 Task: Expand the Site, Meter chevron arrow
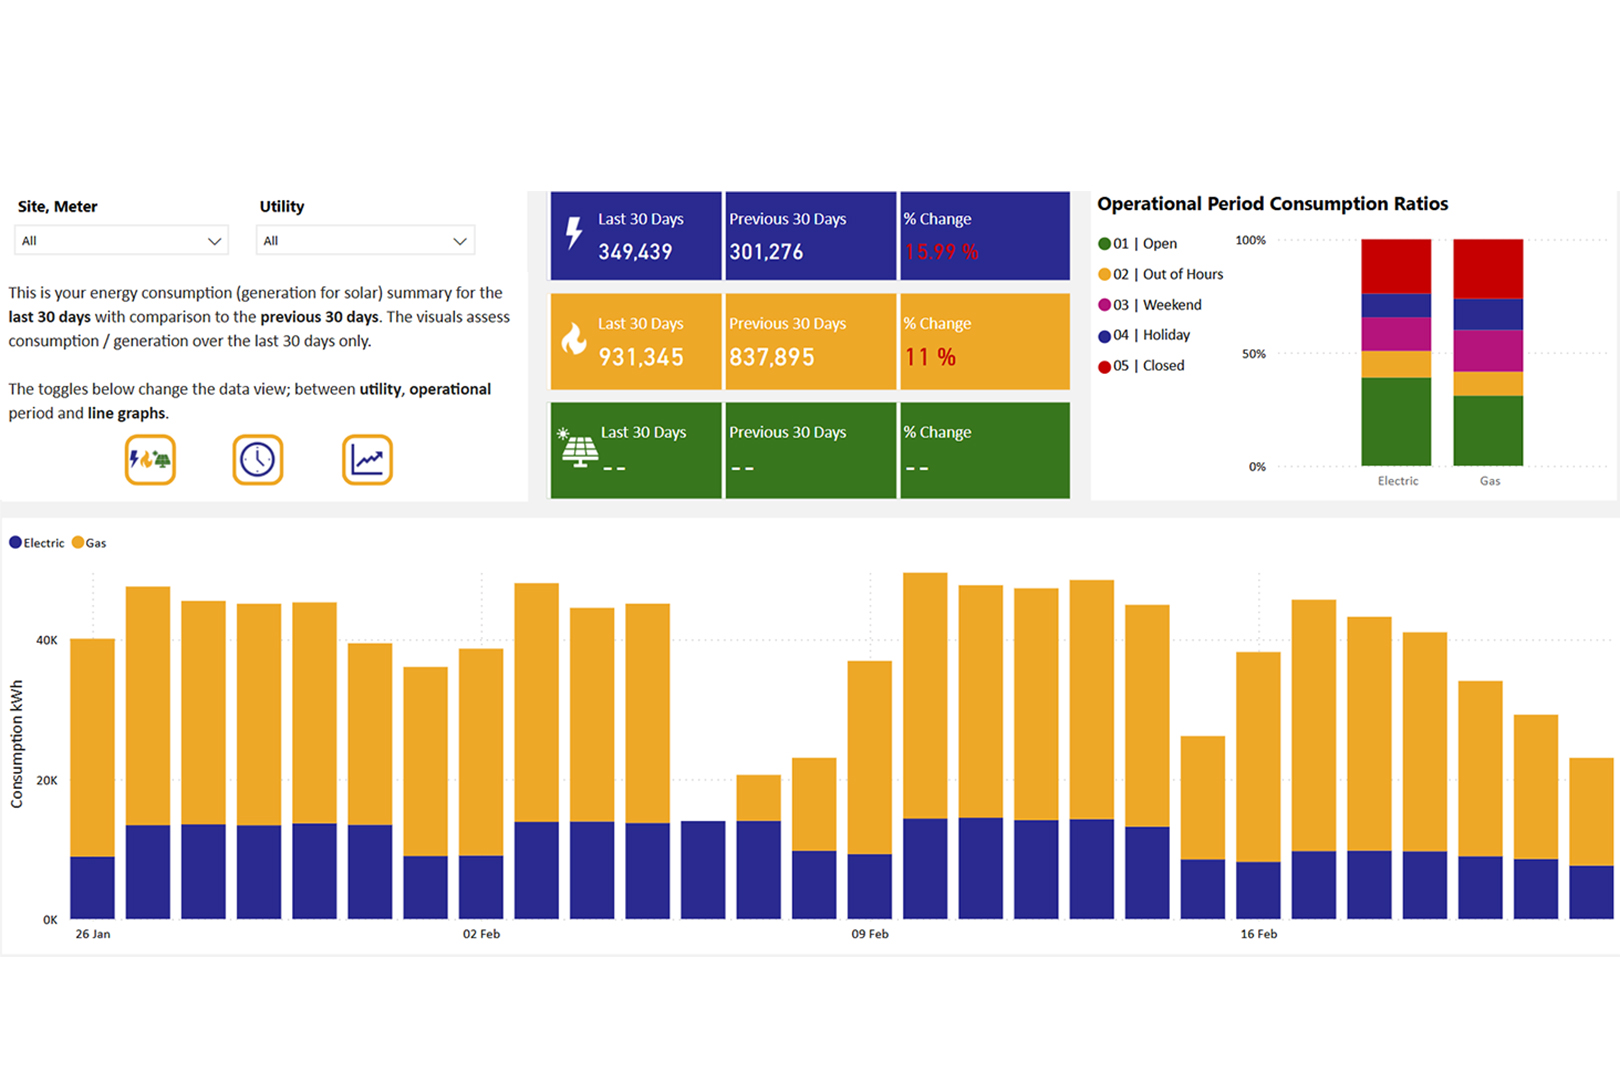click(x=214, y=241)
